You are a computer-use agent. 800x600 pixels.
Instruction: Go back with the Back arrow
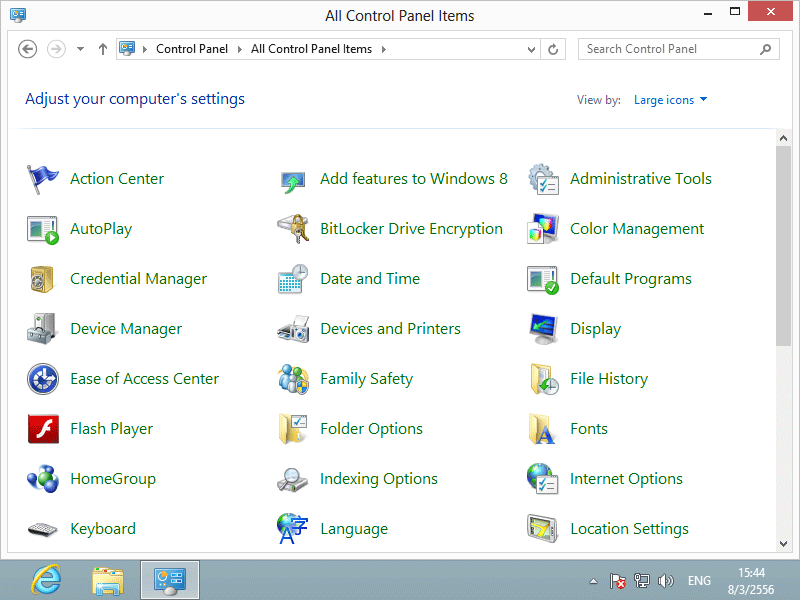28,49
